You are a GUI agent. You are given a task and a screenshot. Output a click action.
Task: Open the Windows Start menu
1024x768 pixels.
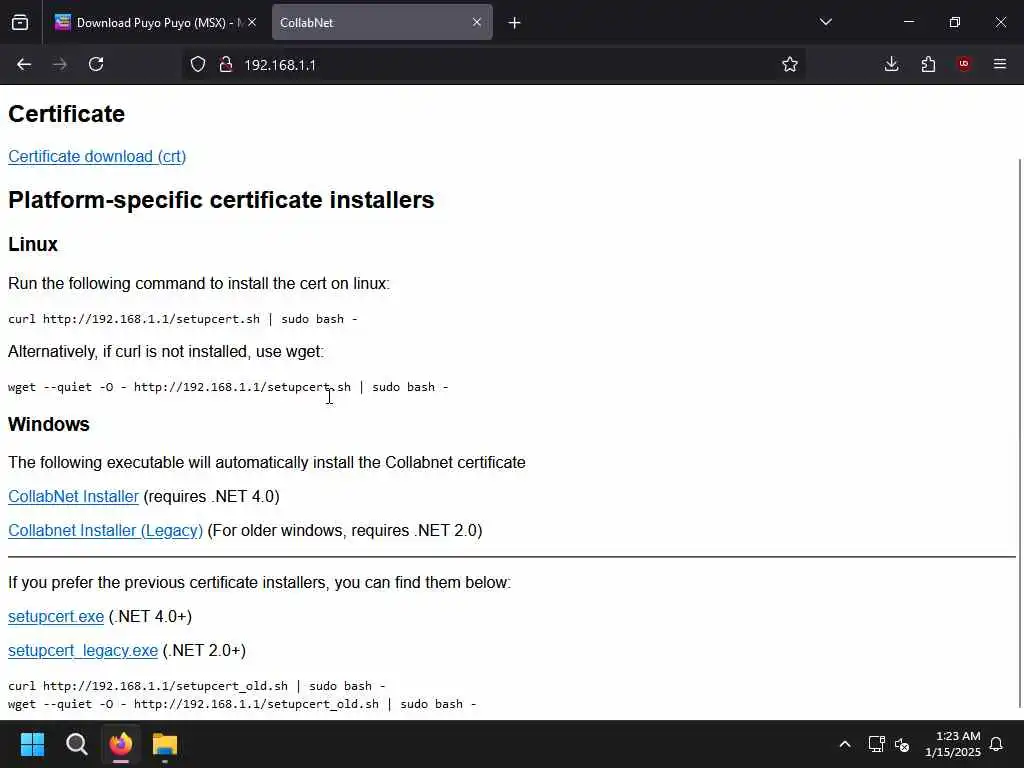32,744
